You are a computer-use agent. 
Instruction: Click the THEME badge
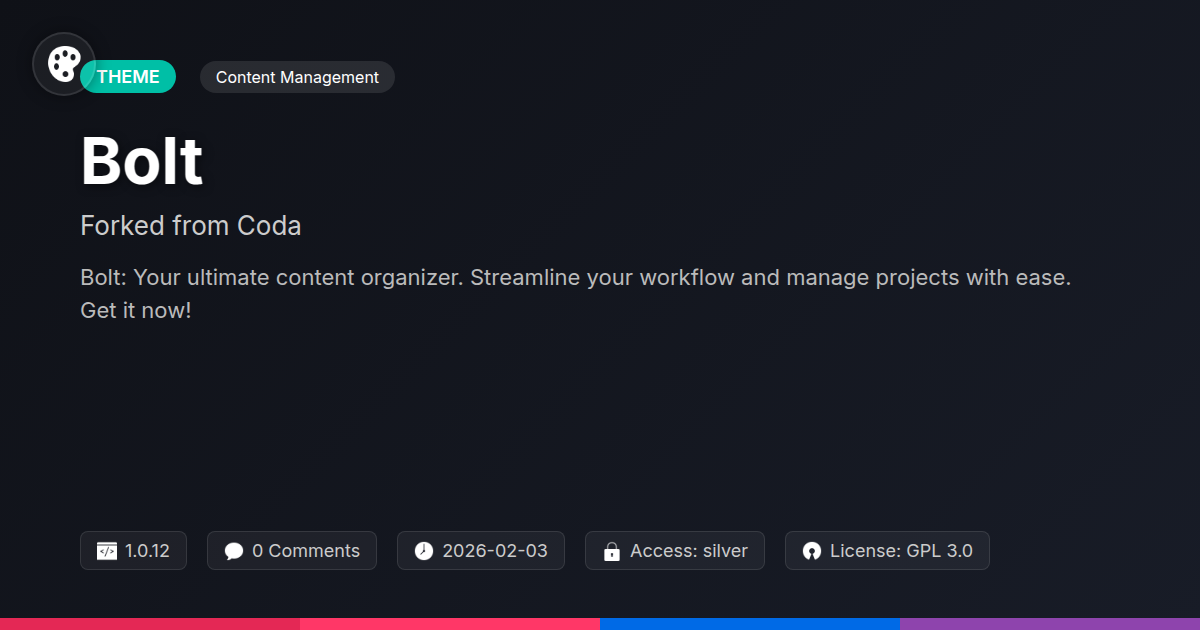pos(128,77)
